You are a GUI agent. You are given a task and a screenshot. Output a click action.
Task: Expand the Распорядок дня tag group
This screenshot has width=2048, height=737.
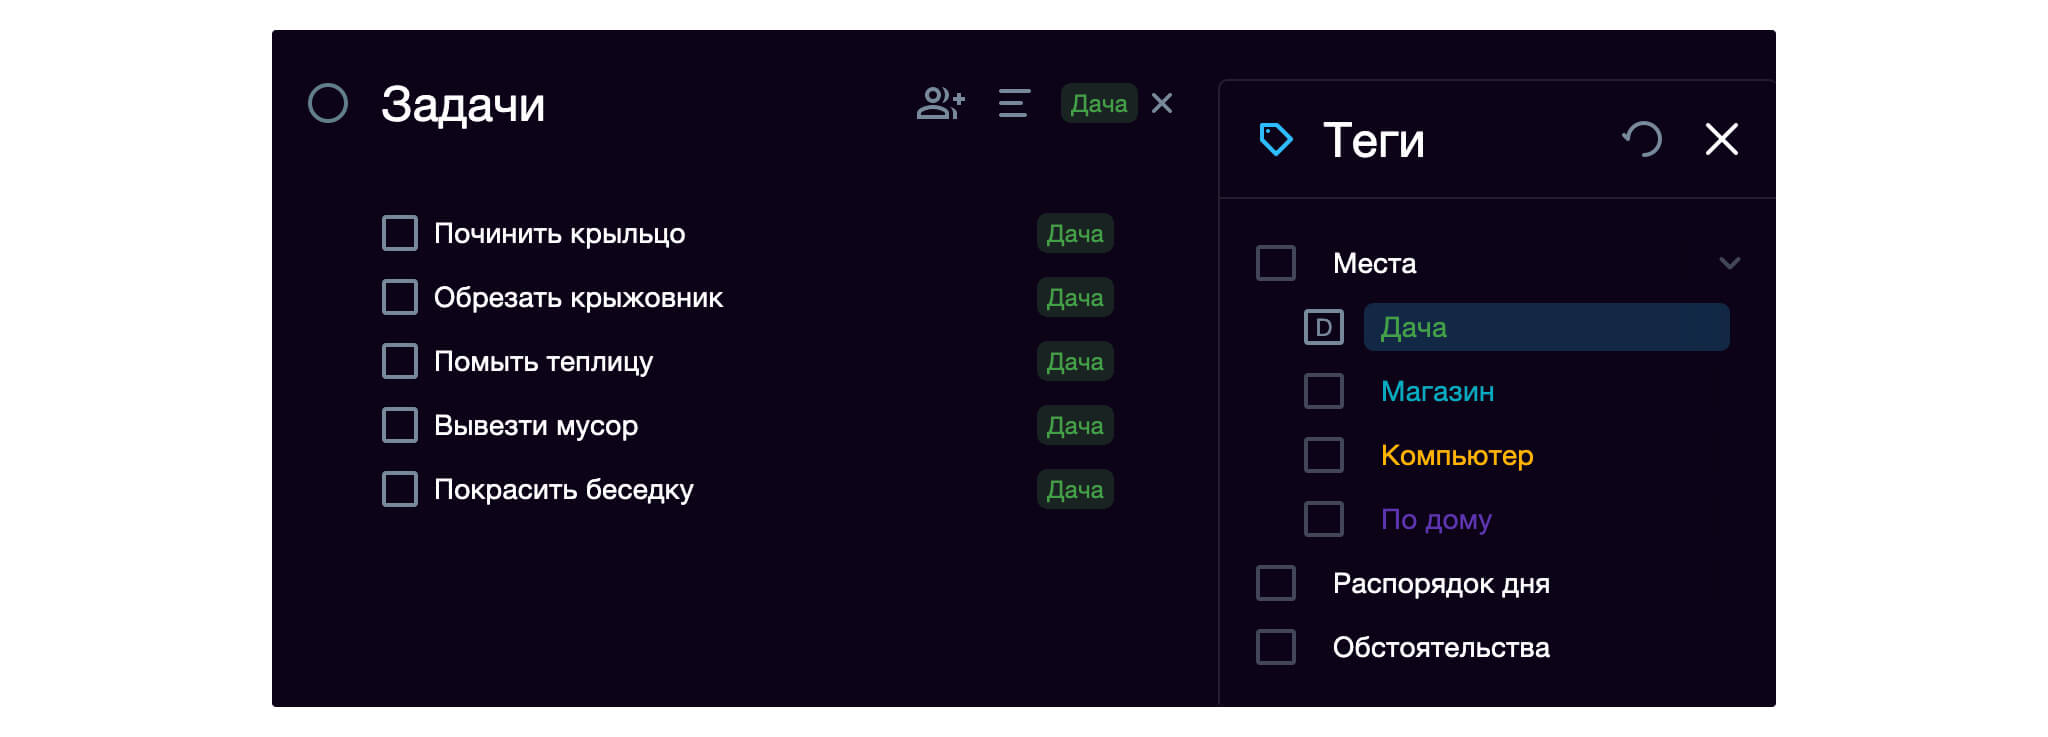point(1440,583)
